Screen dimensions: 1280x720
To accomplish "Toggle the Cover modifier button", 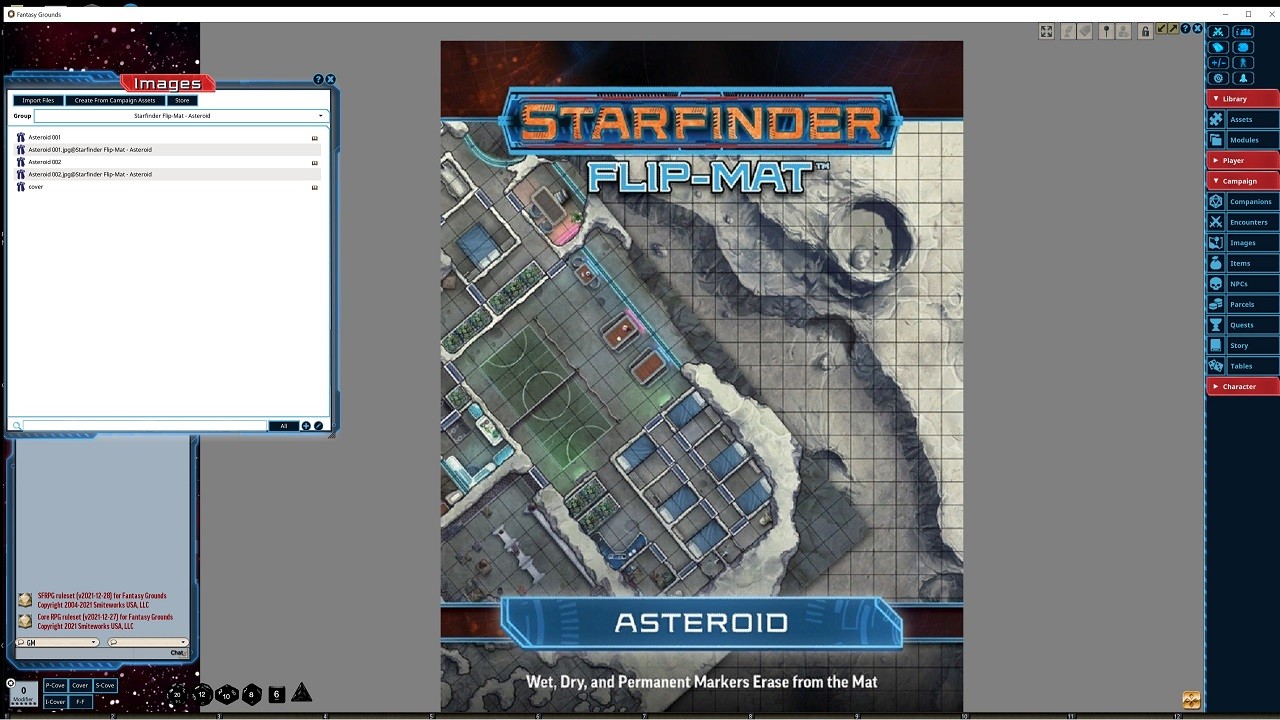I will tap(80, 685).
